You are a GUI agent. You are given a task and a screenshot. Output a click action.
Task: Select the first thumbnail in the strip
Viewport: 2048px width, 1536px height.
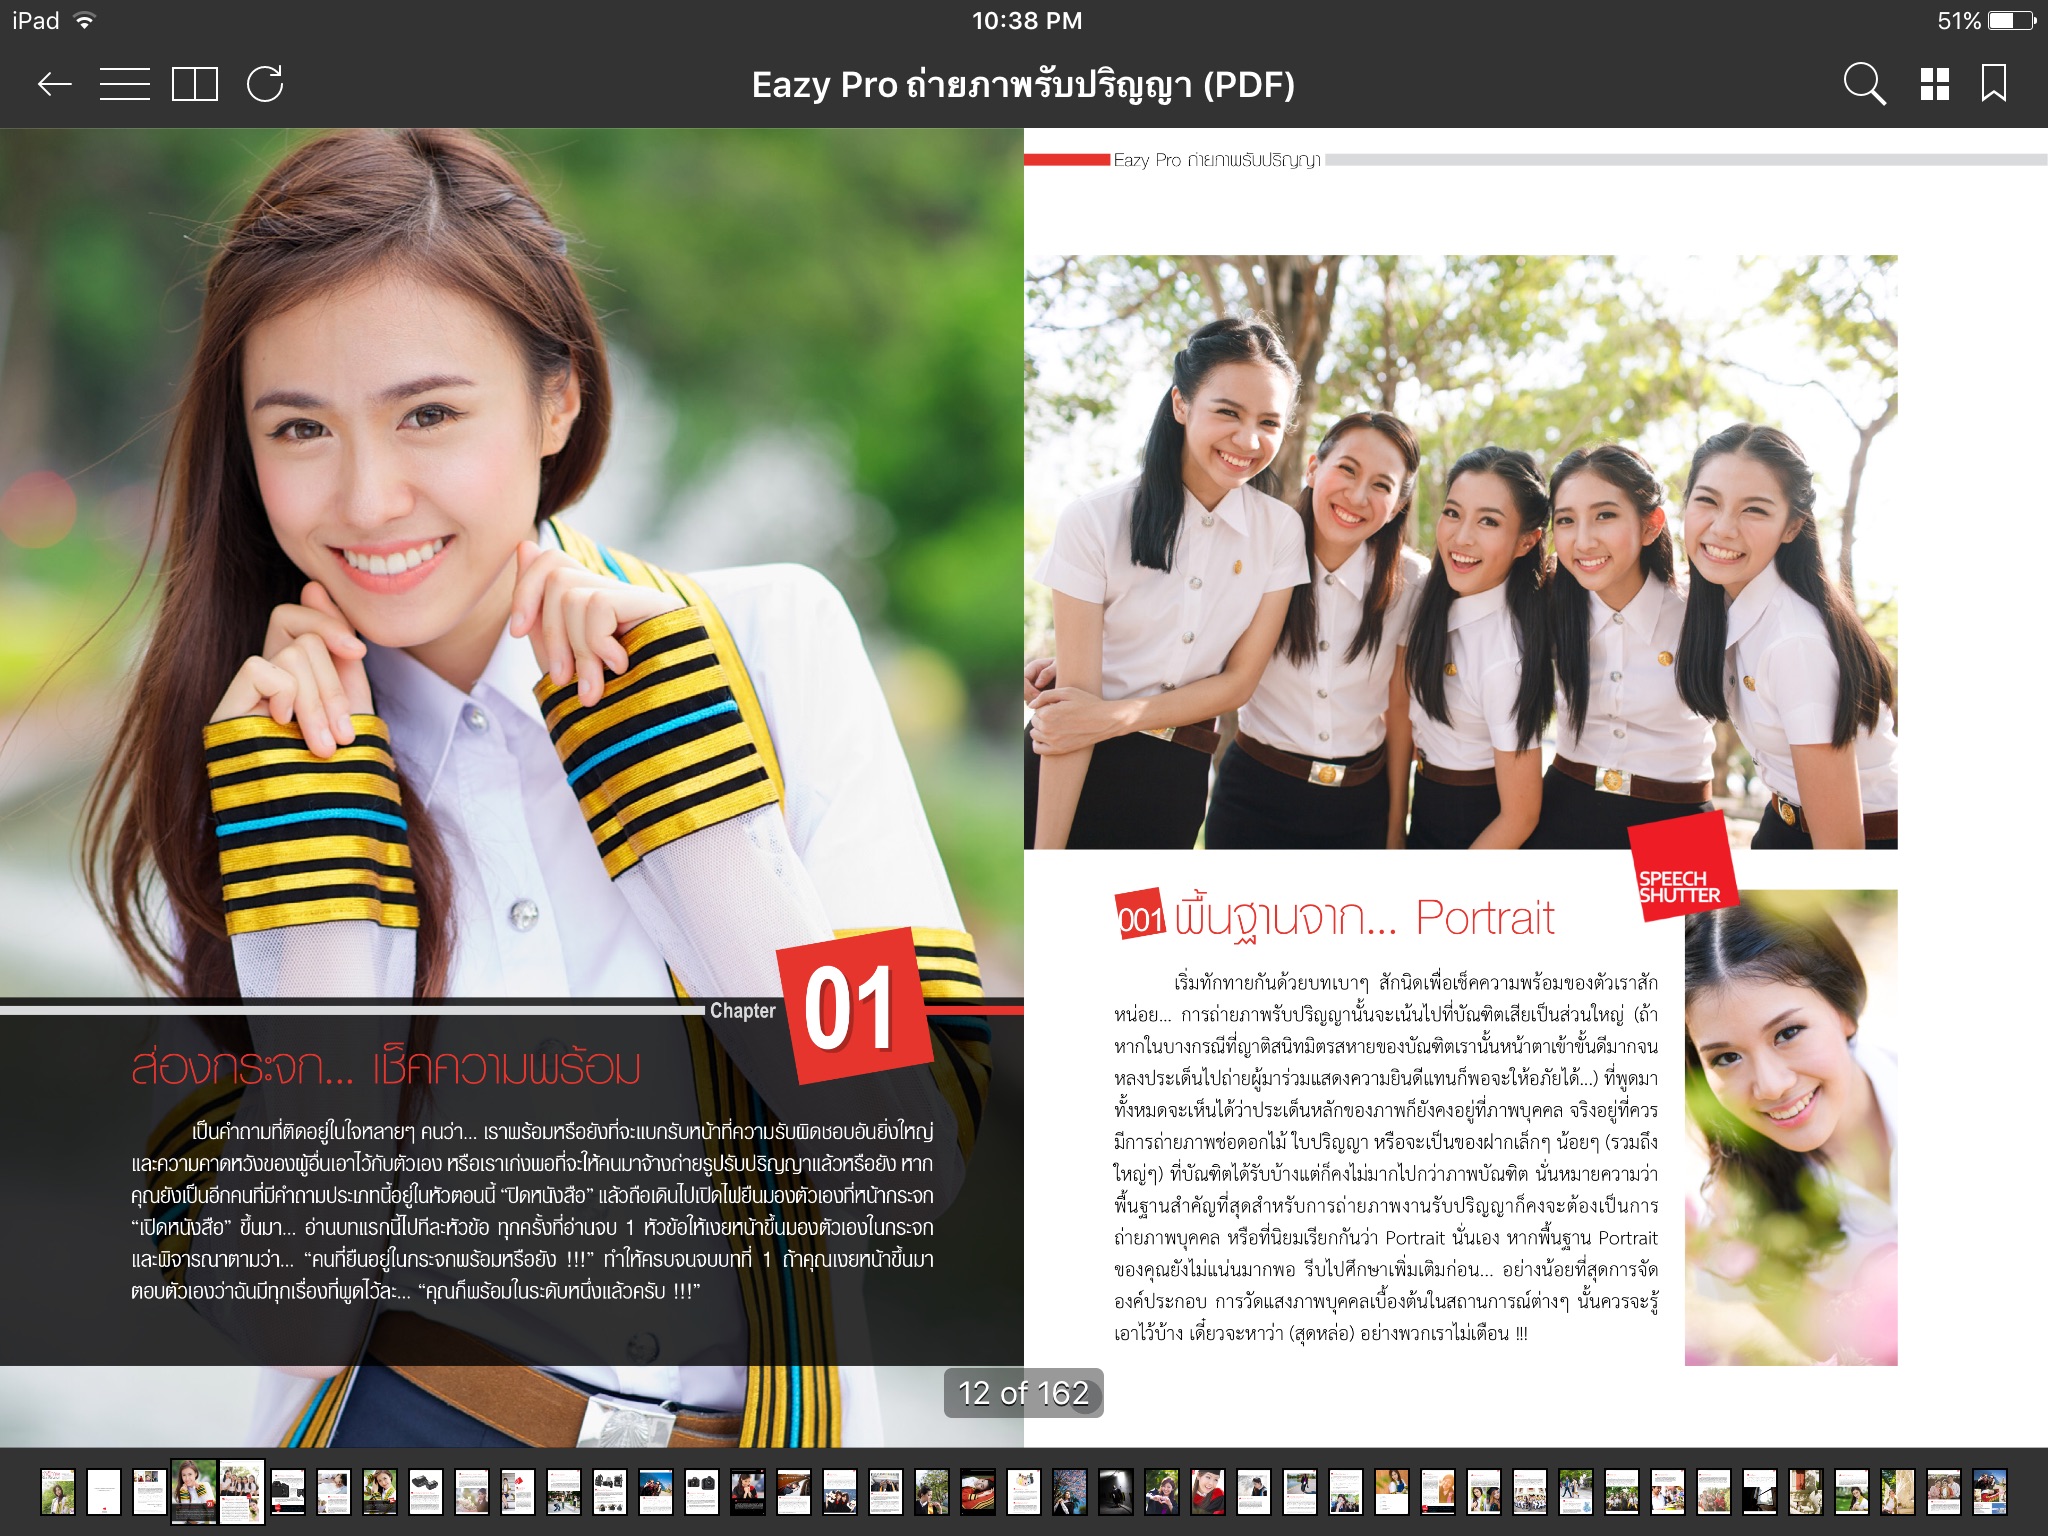[57, 1492]
